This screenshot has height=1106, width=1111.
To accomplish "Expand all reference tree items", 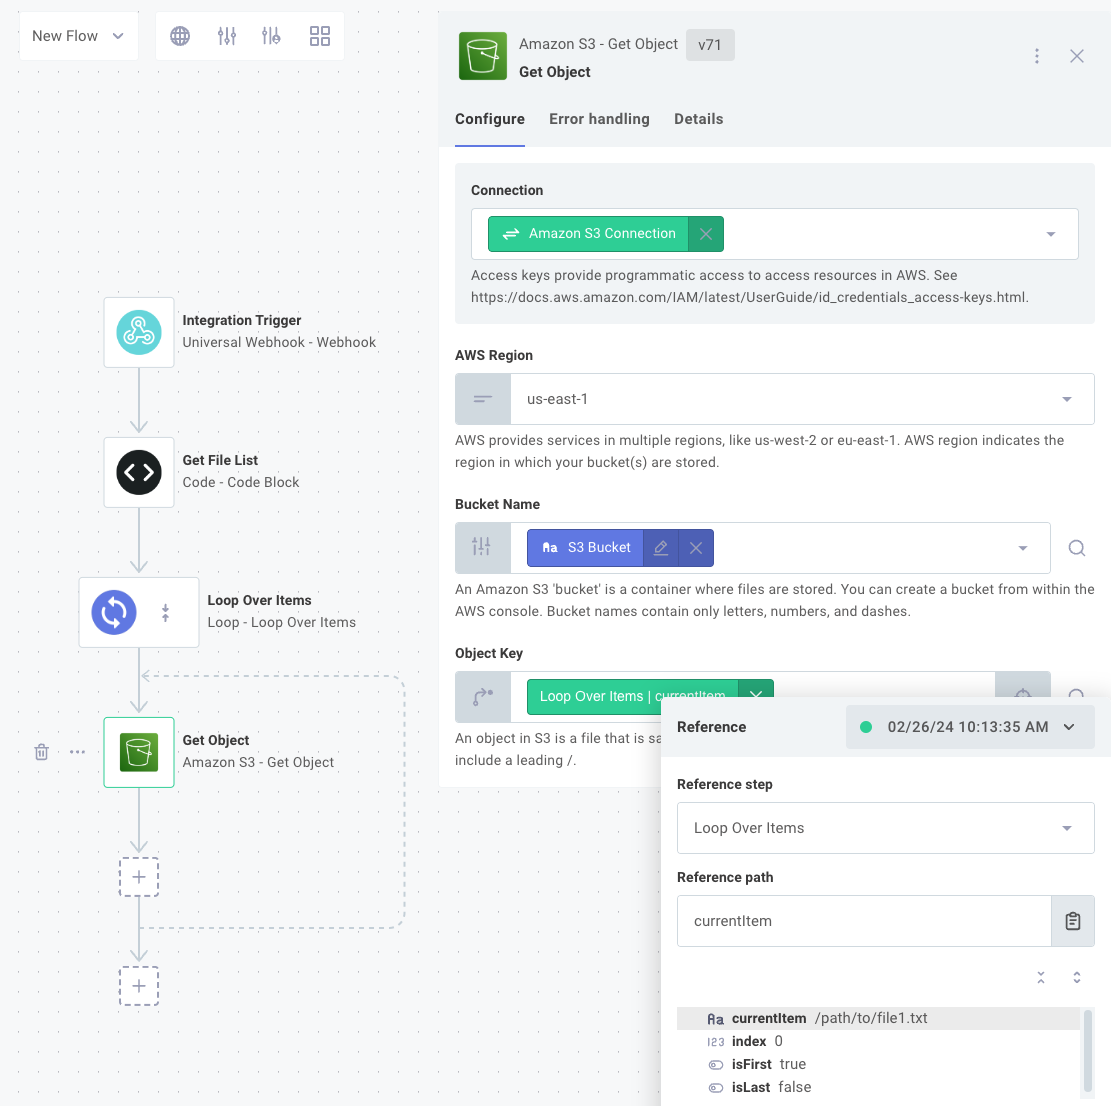I will [x=1076, y=977].
